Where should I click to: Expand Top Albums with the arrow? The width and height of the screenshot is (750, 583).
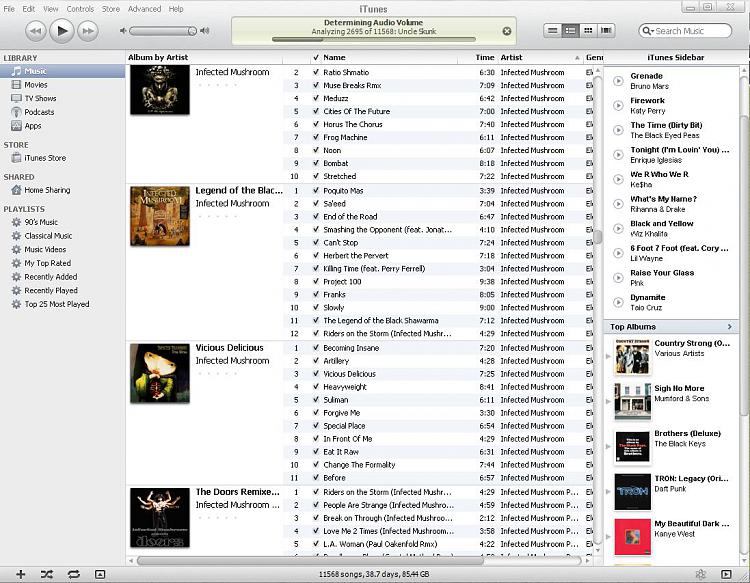coord(729,327)
